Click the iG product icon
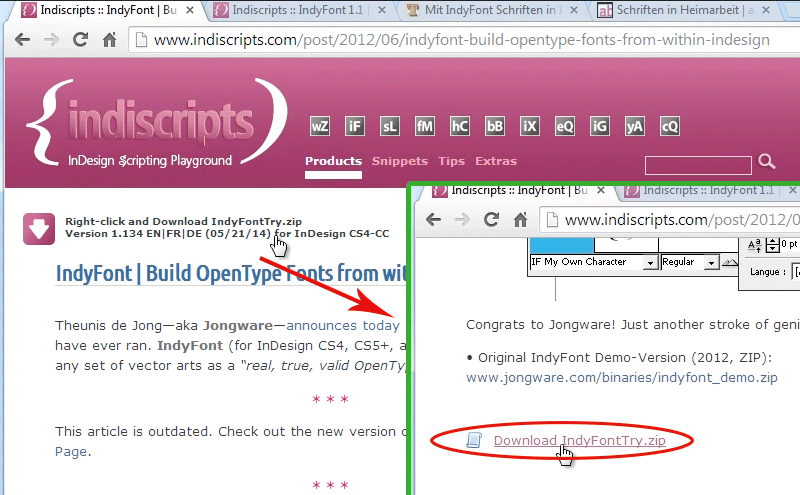 (x=599, y=126)
